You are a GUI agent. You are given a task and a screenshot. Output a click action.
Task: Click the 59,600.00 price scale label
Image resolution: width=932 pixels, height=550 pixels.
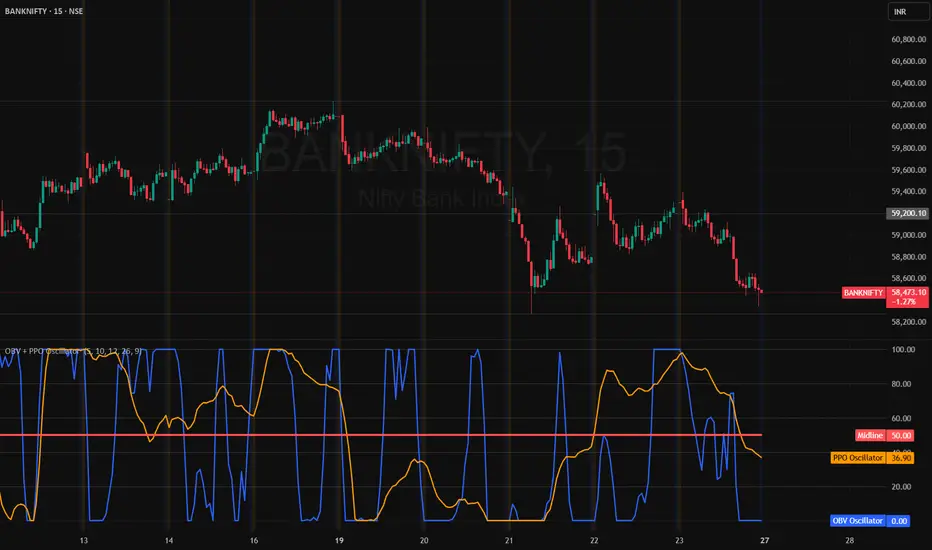click(909, 170)
